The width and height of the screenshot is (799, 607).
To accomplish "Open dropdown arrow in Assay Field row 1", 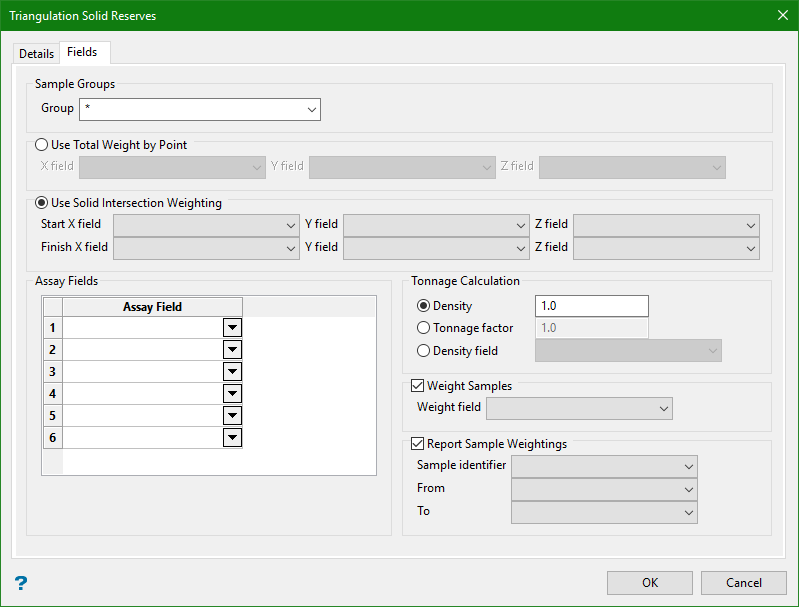I will point(232,328).
